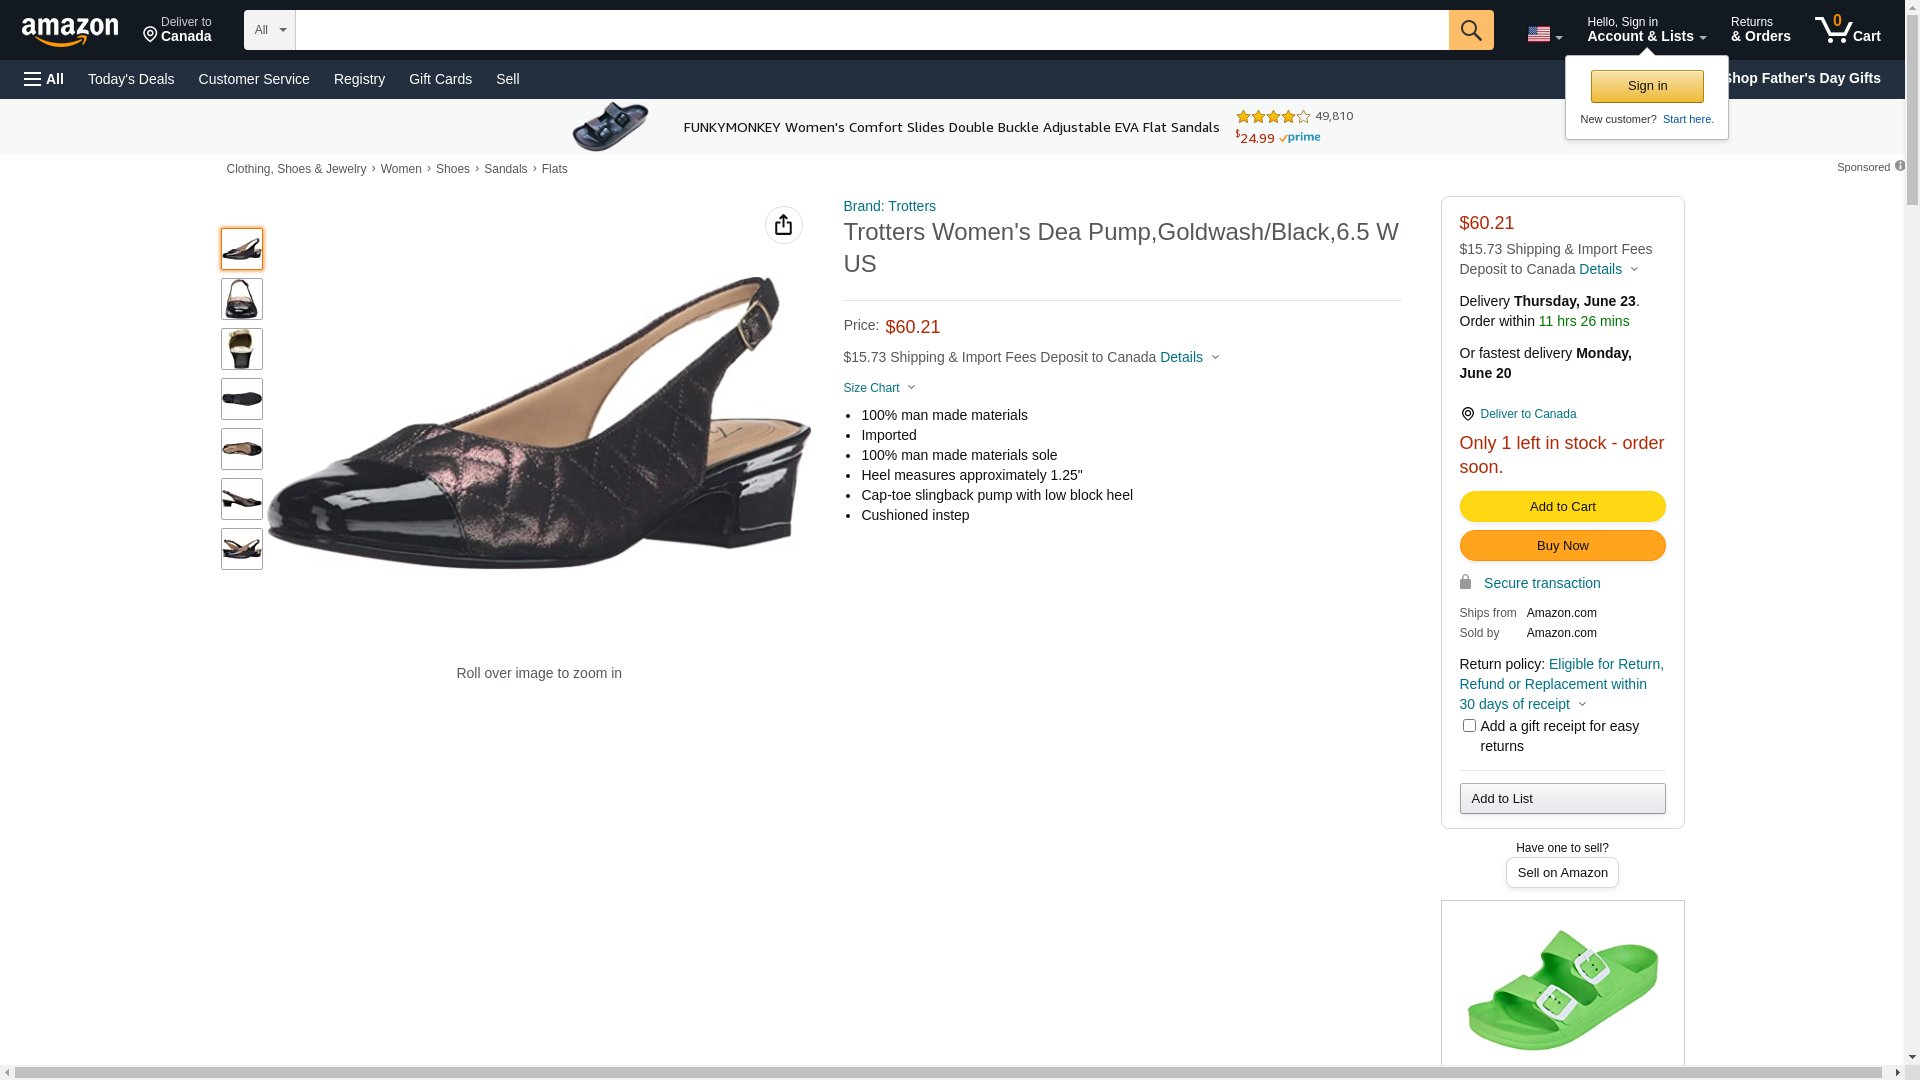
Task: Expand the Size Chart dropdown
Action: coord(878,388)
